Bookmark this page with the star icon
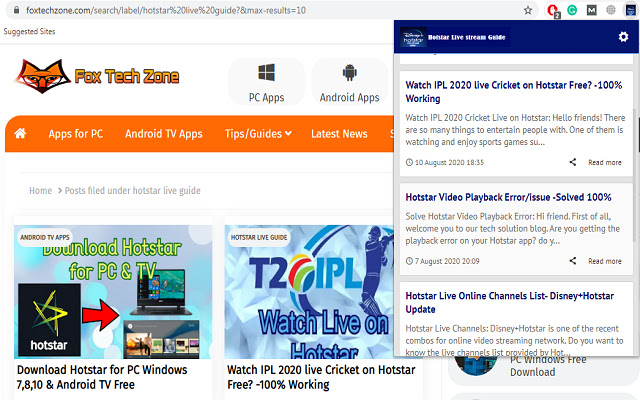Image resolution: width=640 pixels, height=400 pixels. pyautogui.click(x=528, y=10)
